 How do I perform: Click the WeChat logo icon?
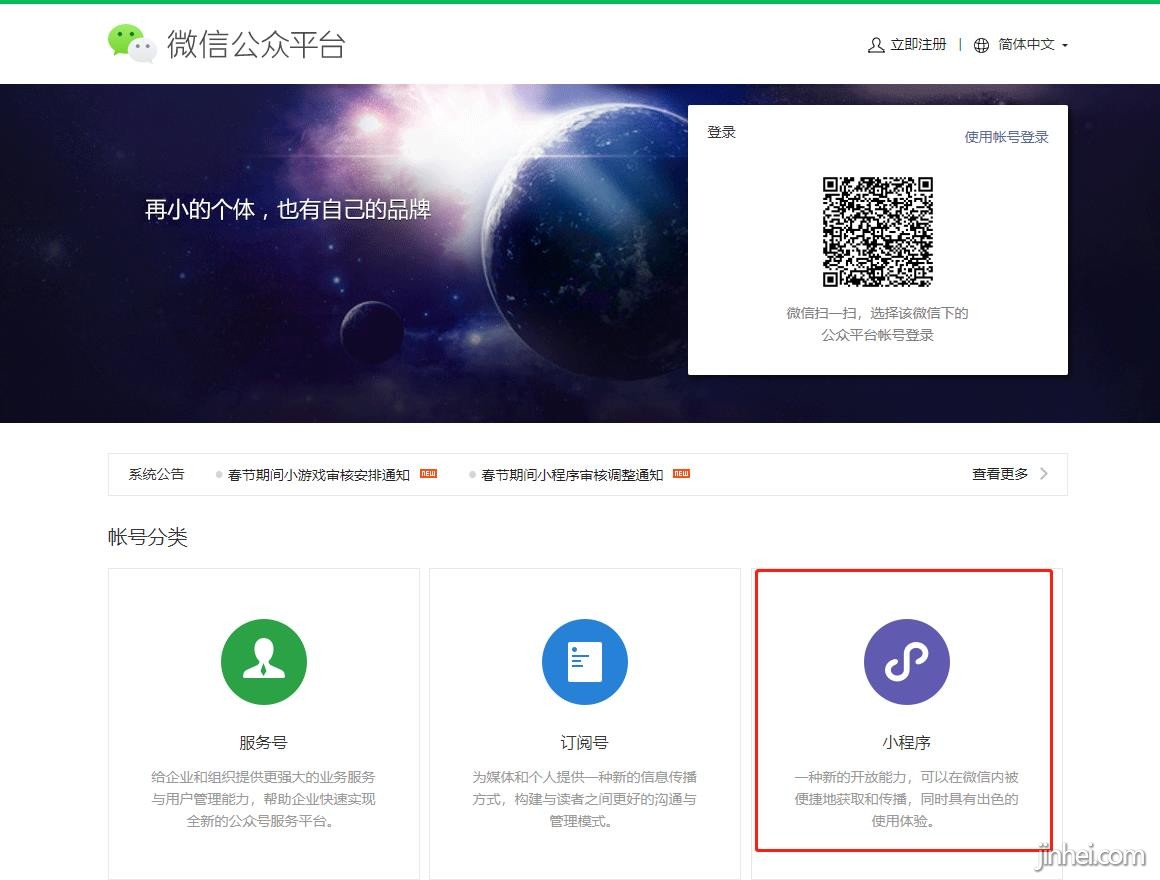pos(132,44)
